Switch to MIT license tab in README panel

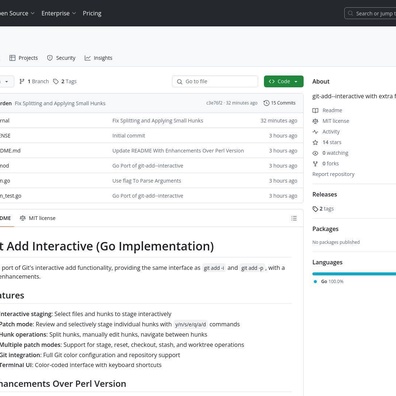(x=38, y=218)
